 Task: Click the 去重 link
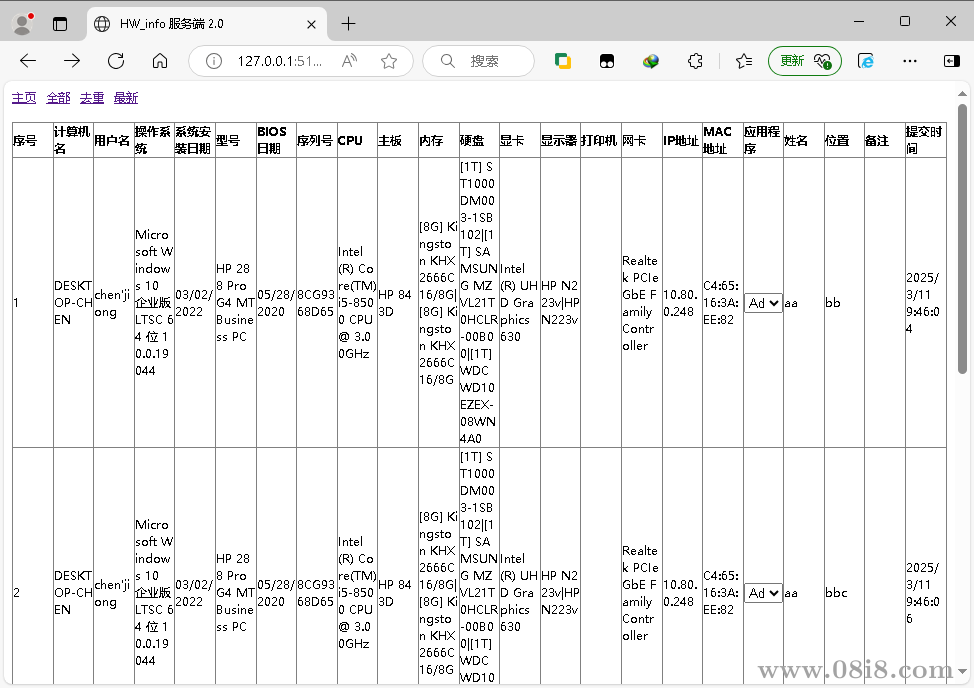point(92,98)
